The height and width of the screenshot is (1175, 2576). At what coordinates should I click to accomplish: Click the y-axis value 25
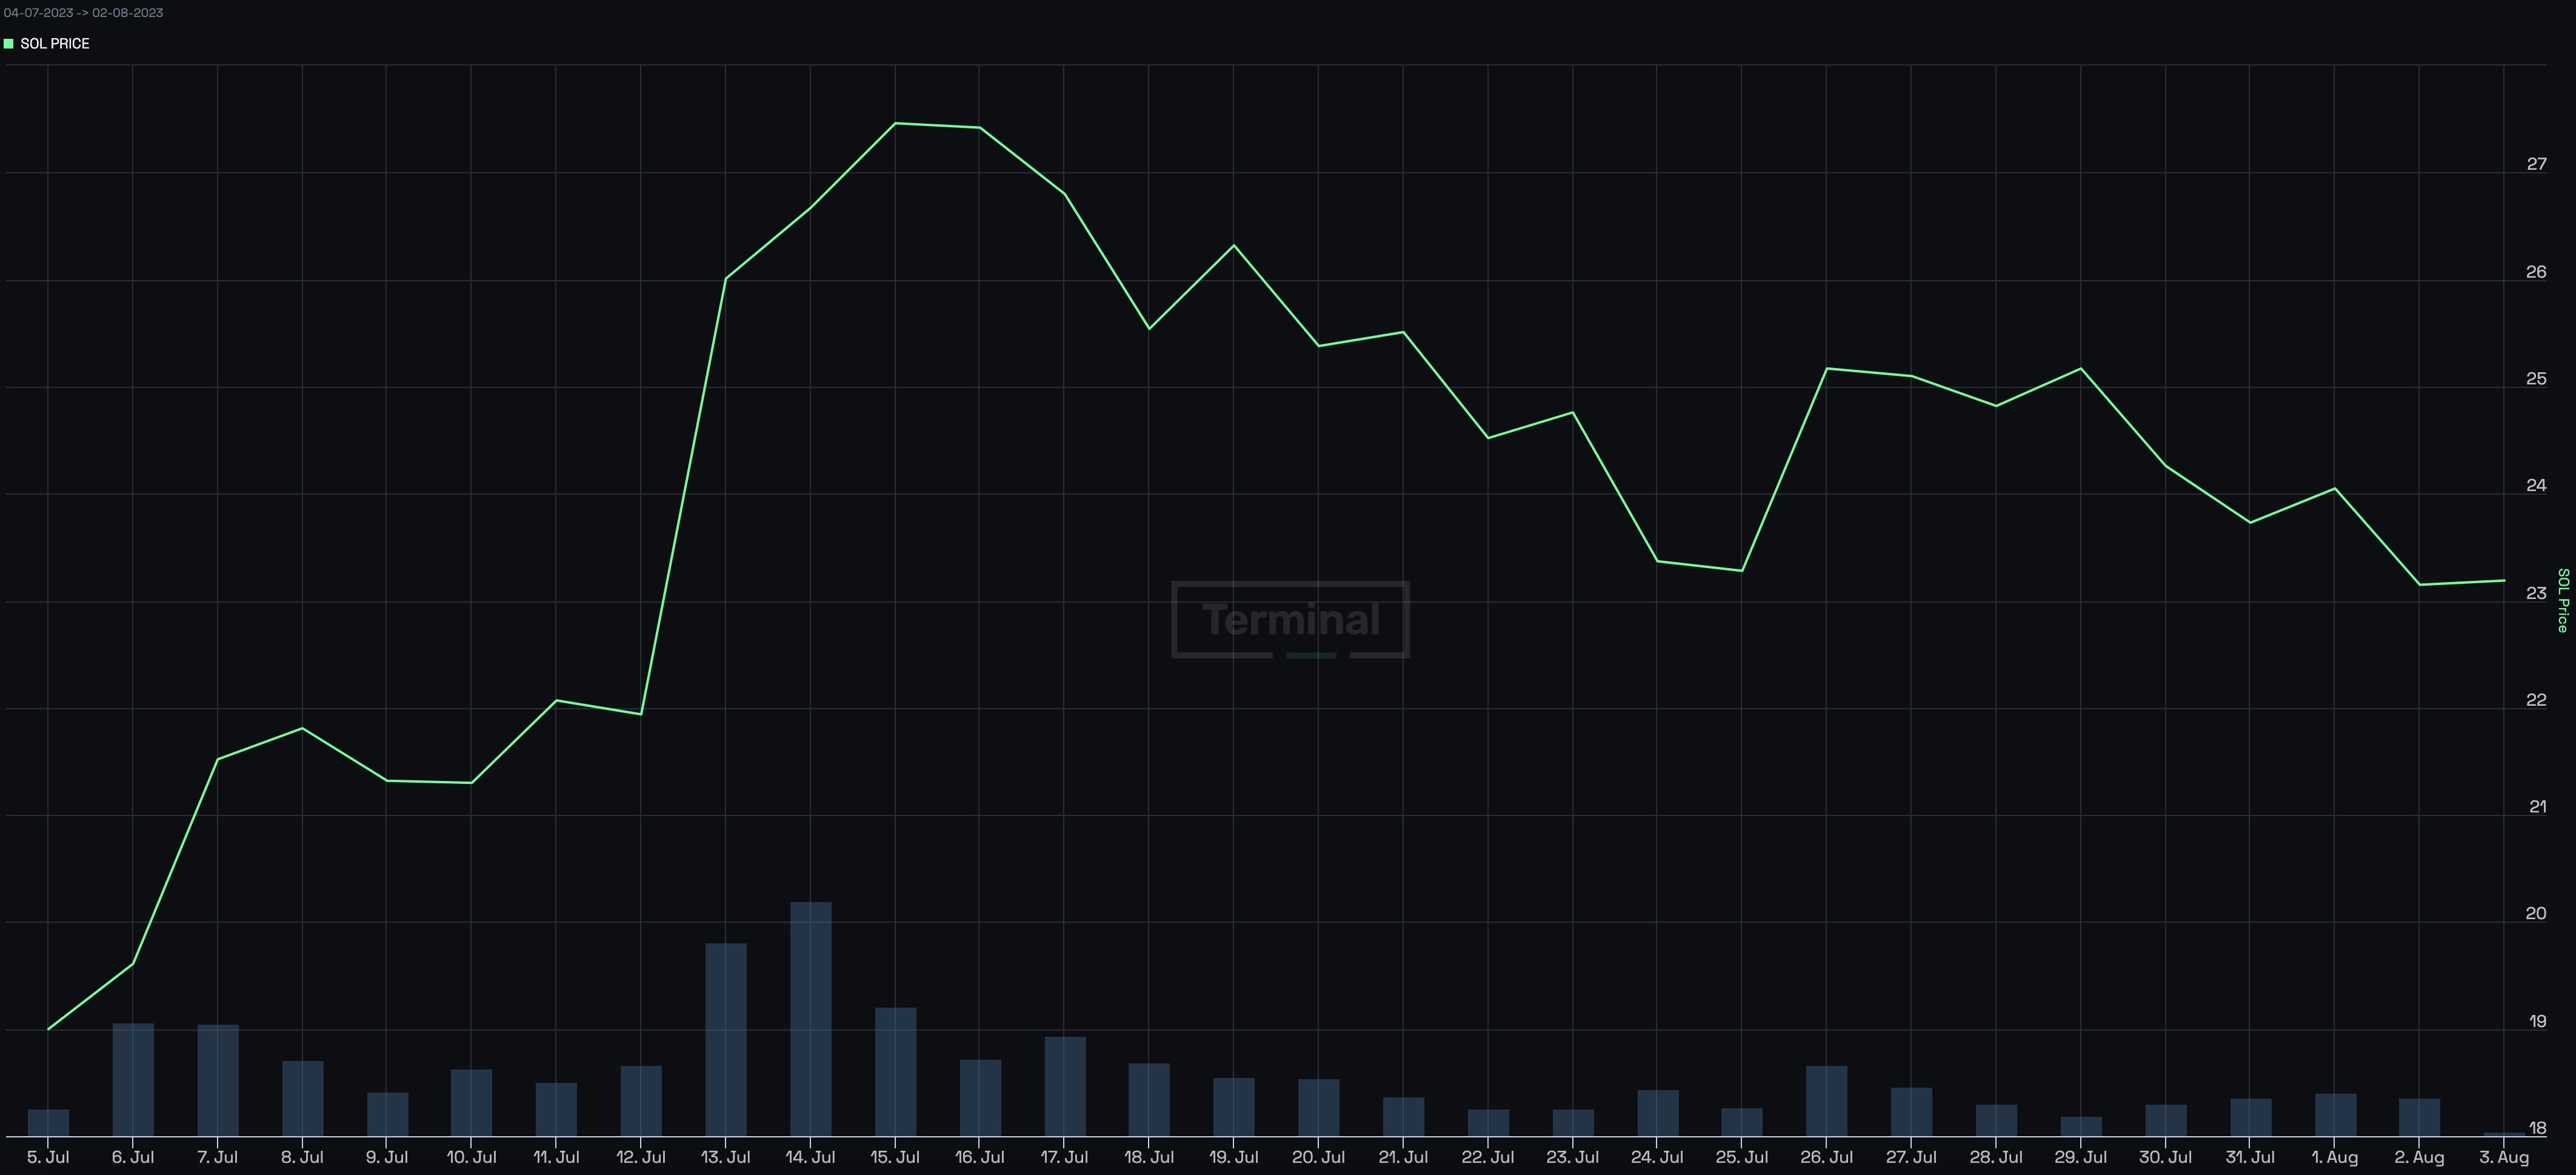coord(2536,379)
